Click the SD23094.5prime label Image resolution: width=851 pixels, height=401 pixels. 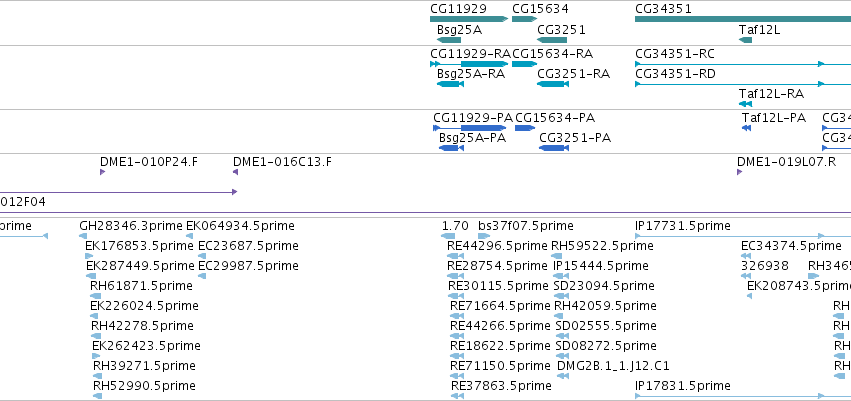604,285
